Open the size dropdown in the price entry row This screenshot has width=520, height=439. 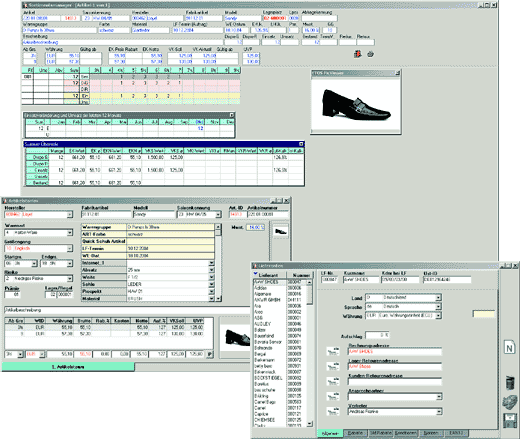click(20, 354)
